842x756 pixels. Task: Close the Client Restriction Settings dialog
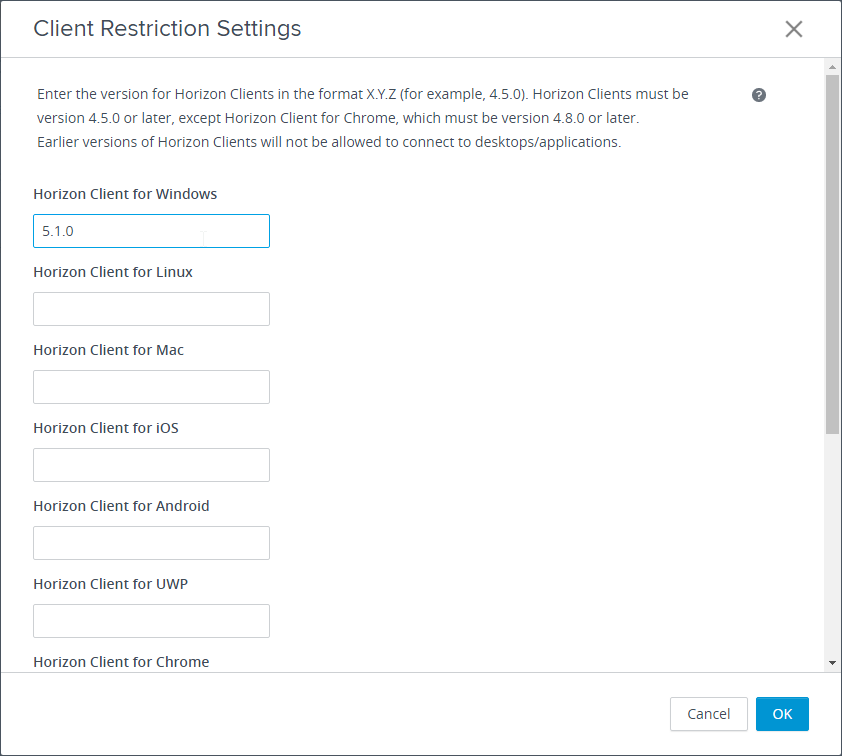point(794,29)
